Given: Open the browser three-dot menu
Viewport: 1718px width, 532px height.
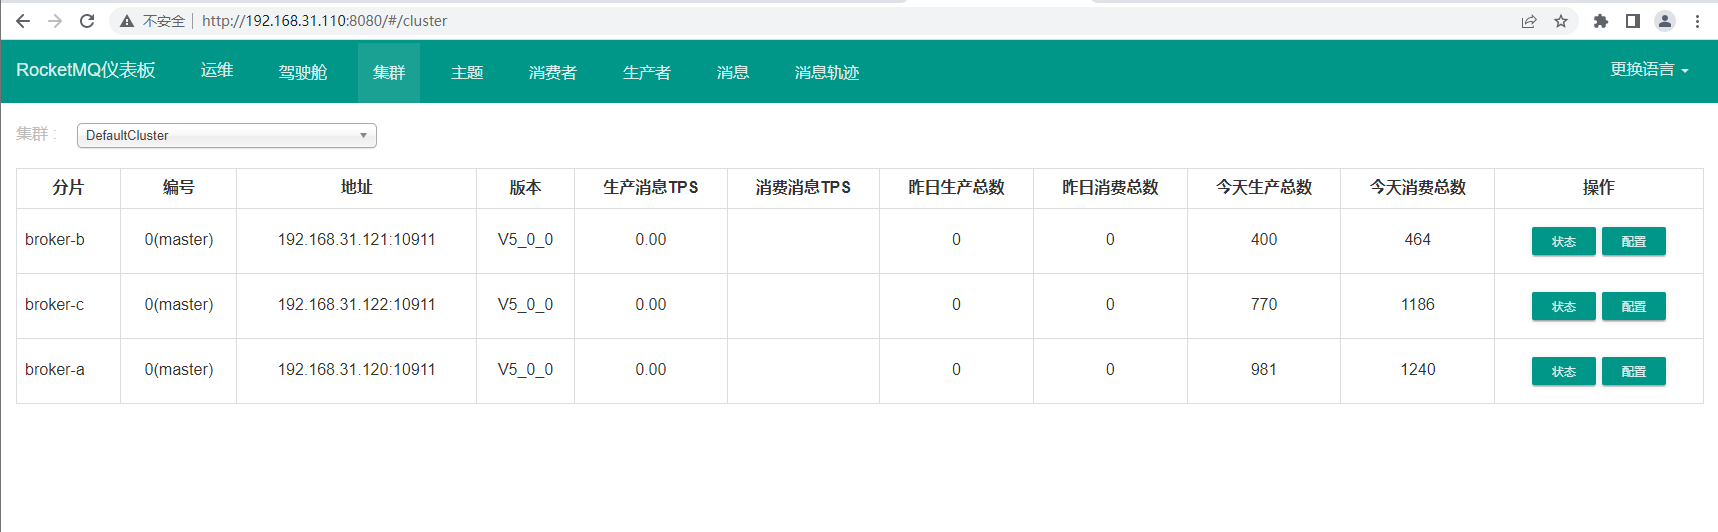Looking at the screenshot, I should [1697, 21].
